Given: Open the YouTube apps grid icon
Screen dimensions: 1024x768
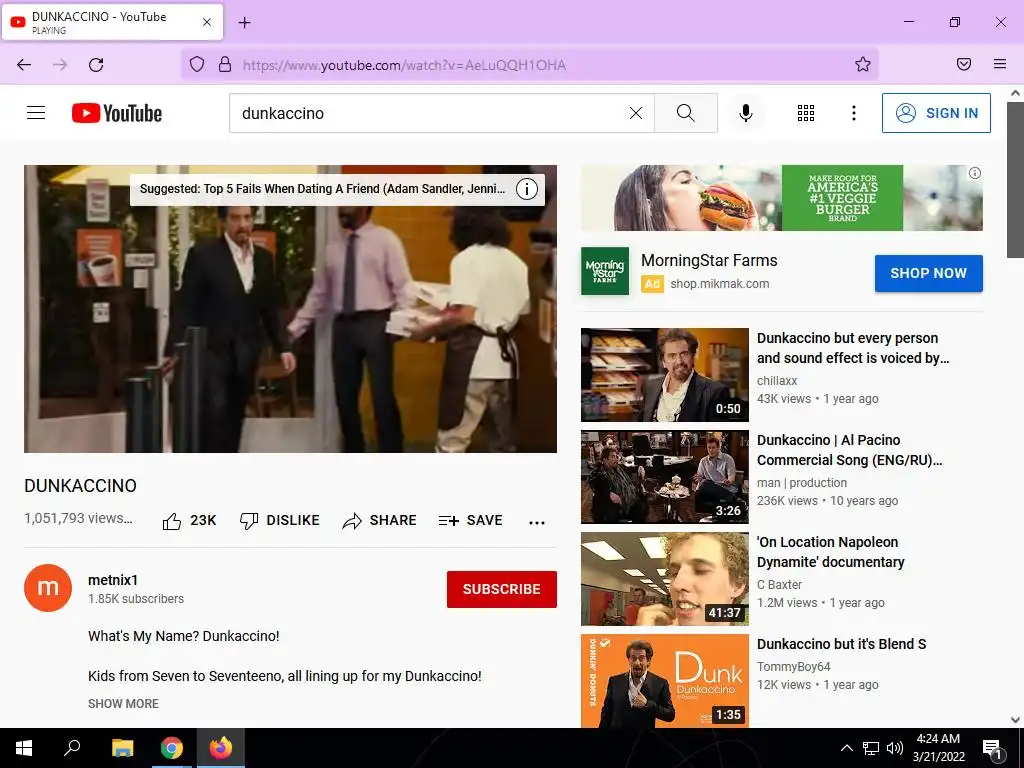Looking at the screenshot, I should tap(806, 113).
